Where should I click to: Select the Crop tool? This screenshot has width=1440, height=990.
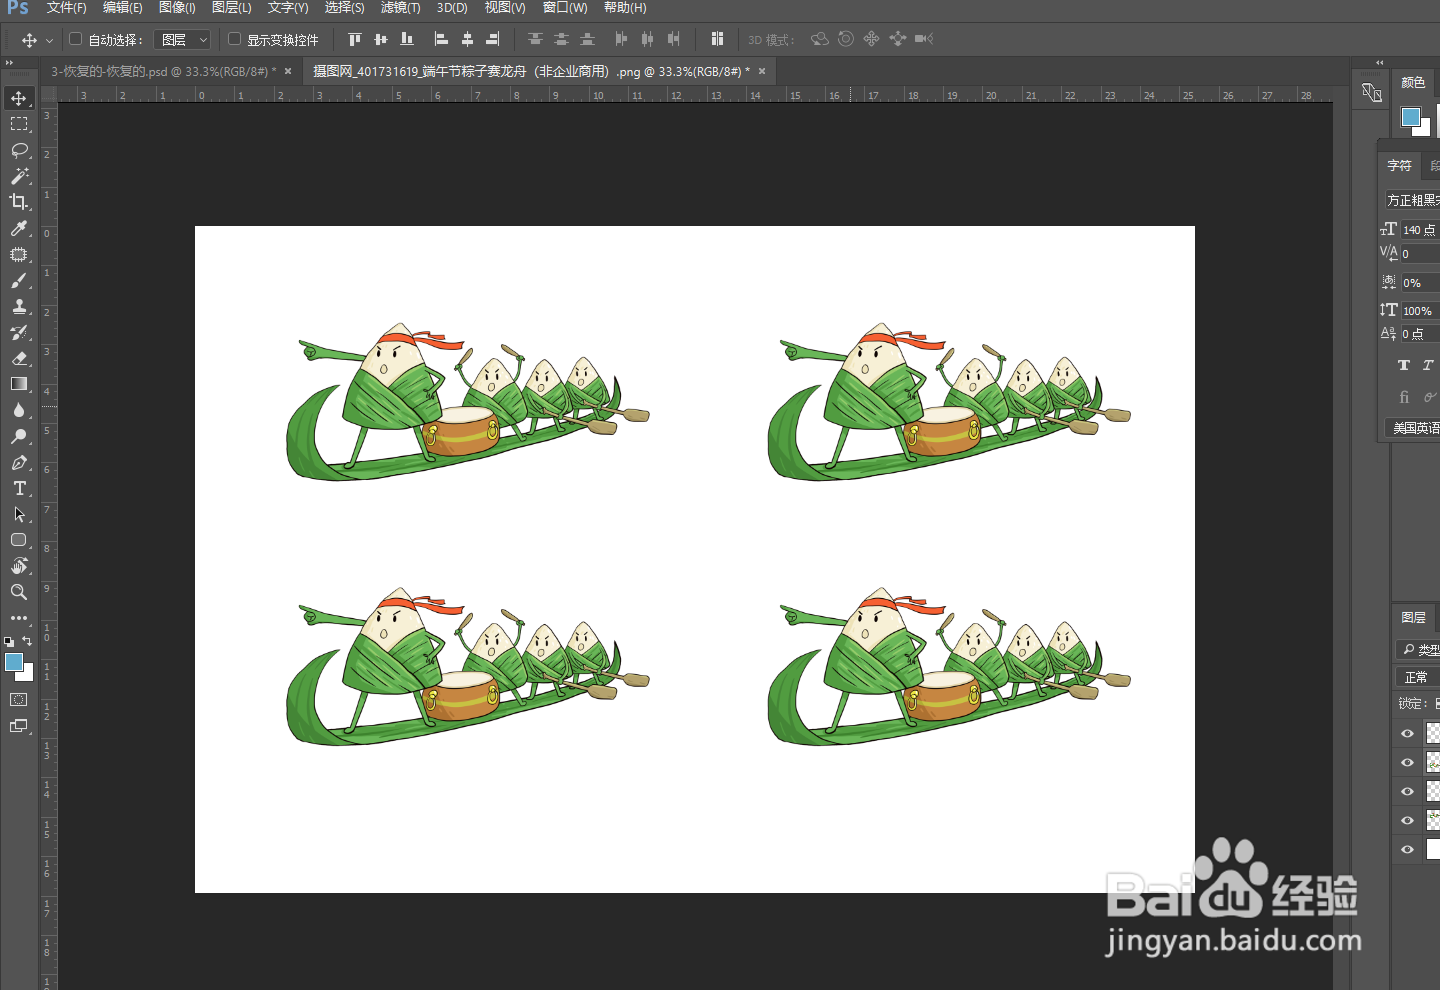[18, 202]
